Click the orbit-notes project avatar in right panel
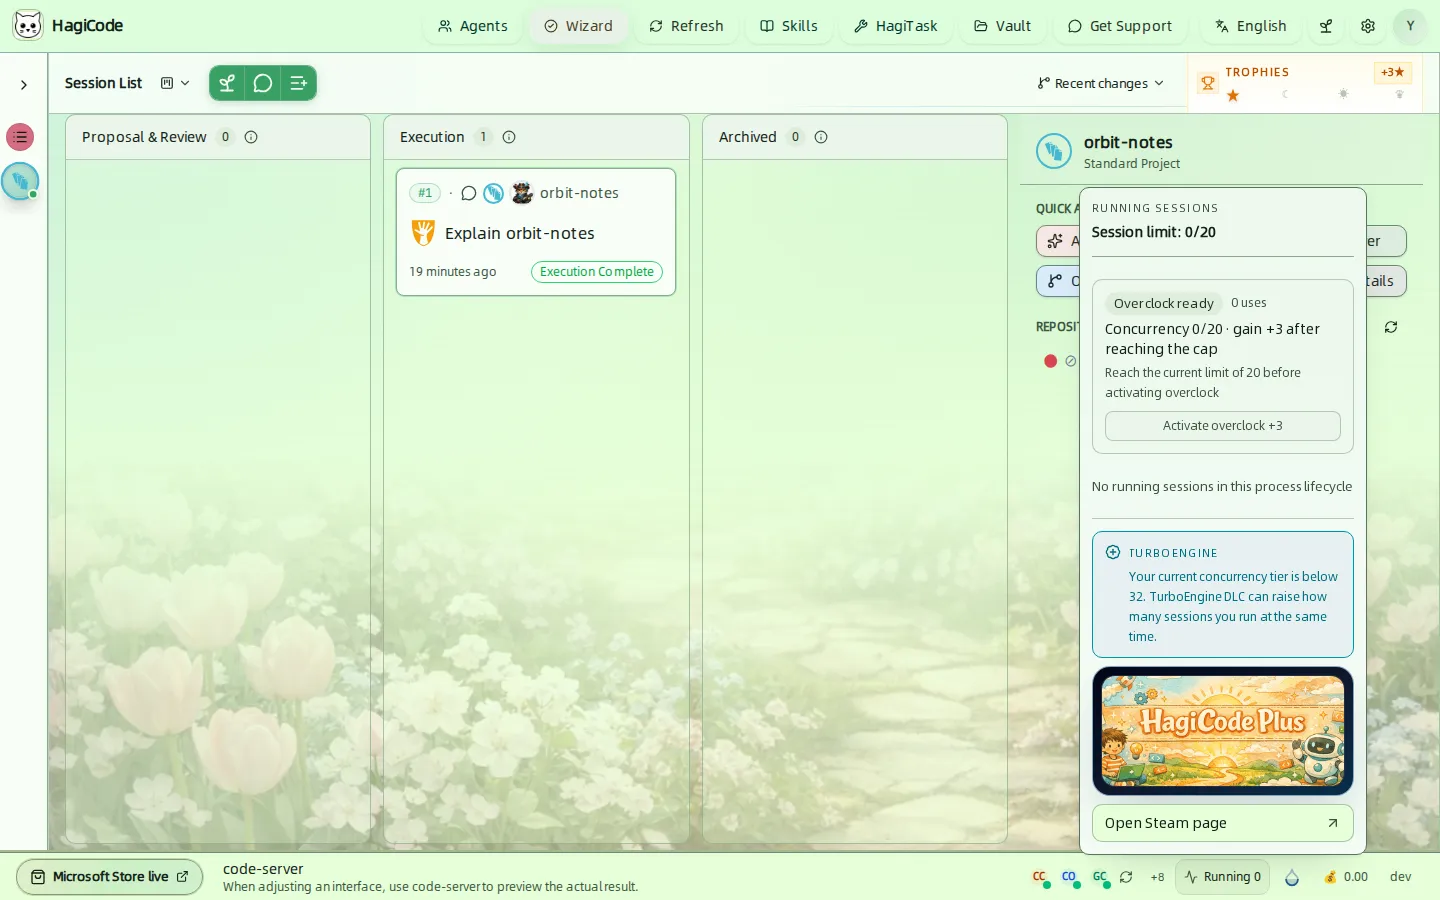Viewport: 1440px width, 900px height. 1054,151
